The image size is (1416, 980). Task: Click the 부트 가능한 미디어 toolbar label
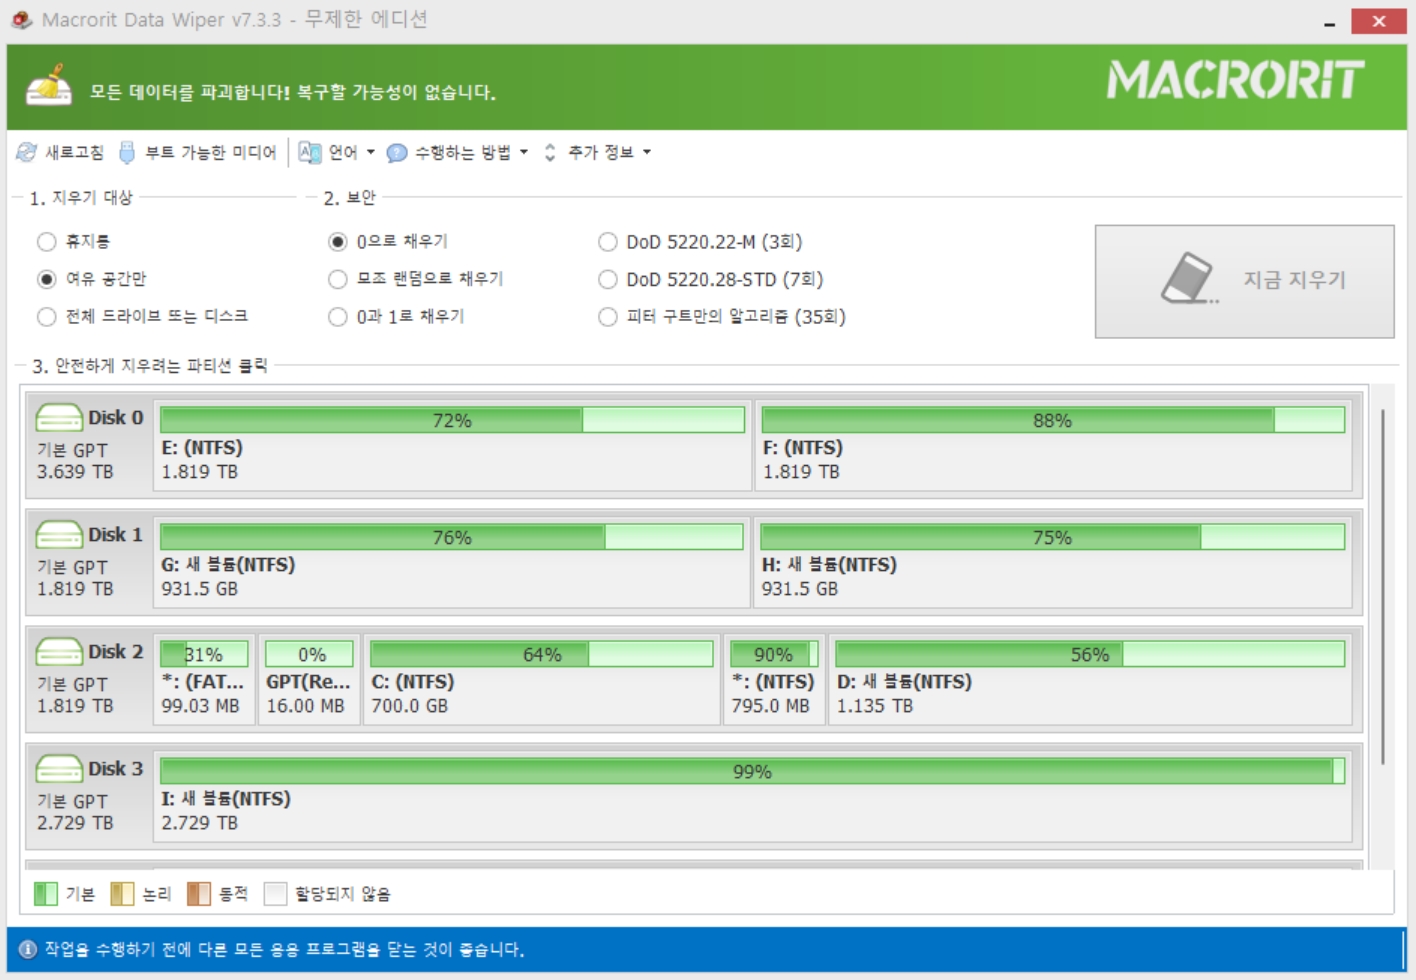210,152
